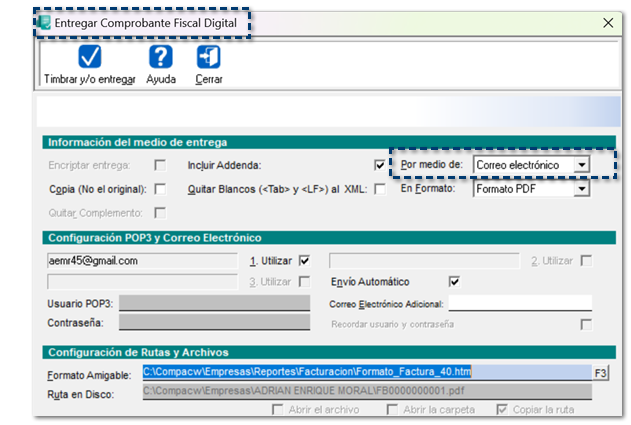Disable the Envío Automático checkbox
Image resolution: width=631 pixels, height=425 pixels.
(x=454, y=282)
